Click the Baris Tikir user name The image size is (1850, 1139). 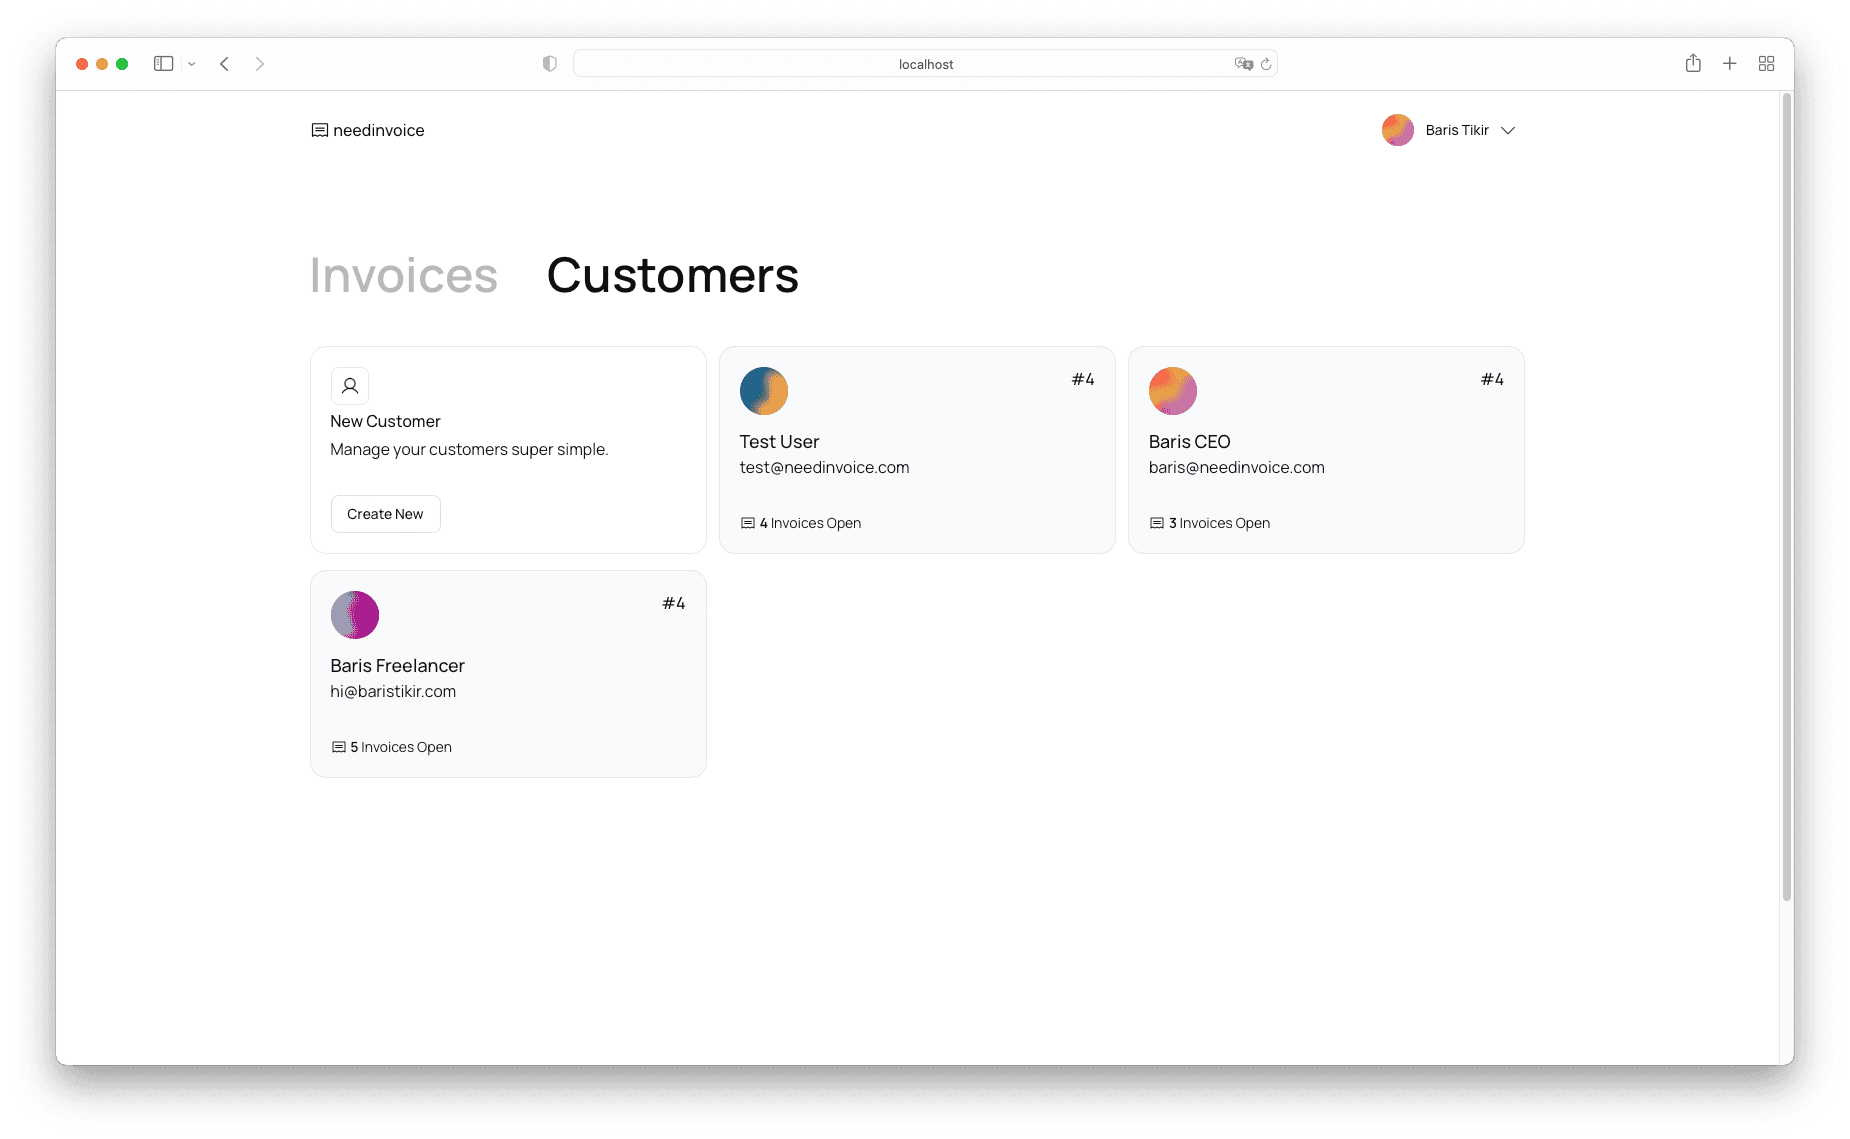pos(1457,130)
